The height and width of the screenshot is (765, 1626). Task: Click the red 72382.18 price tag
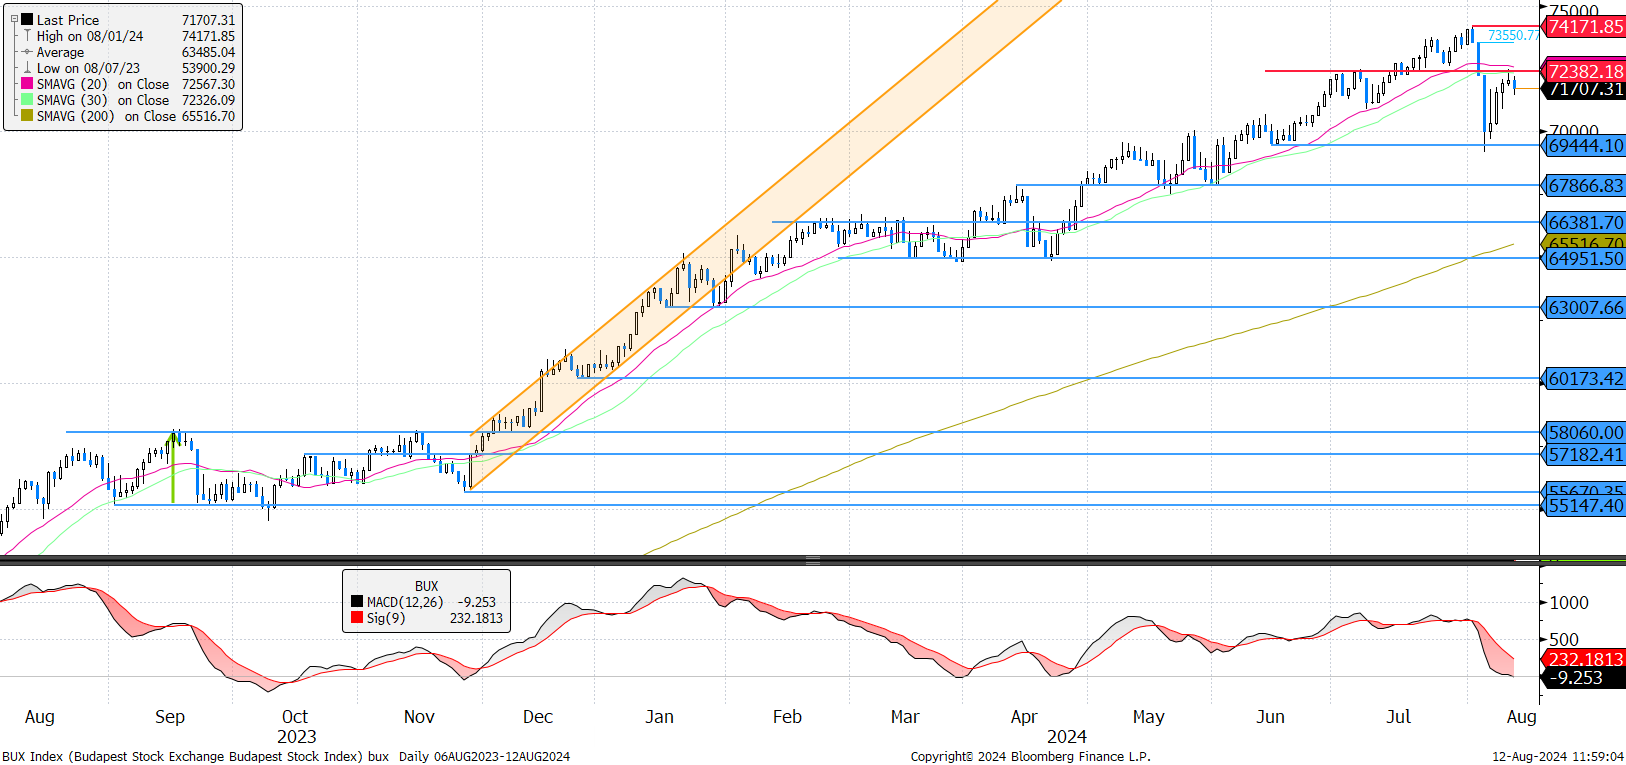(x=1585, y=71)
